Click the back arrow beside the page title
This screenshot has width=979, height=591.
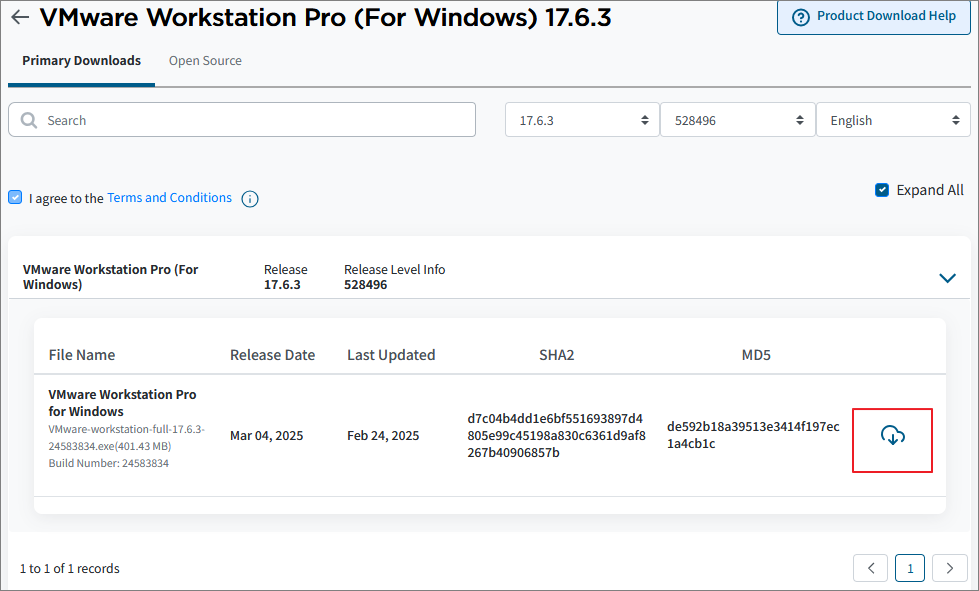19,18
